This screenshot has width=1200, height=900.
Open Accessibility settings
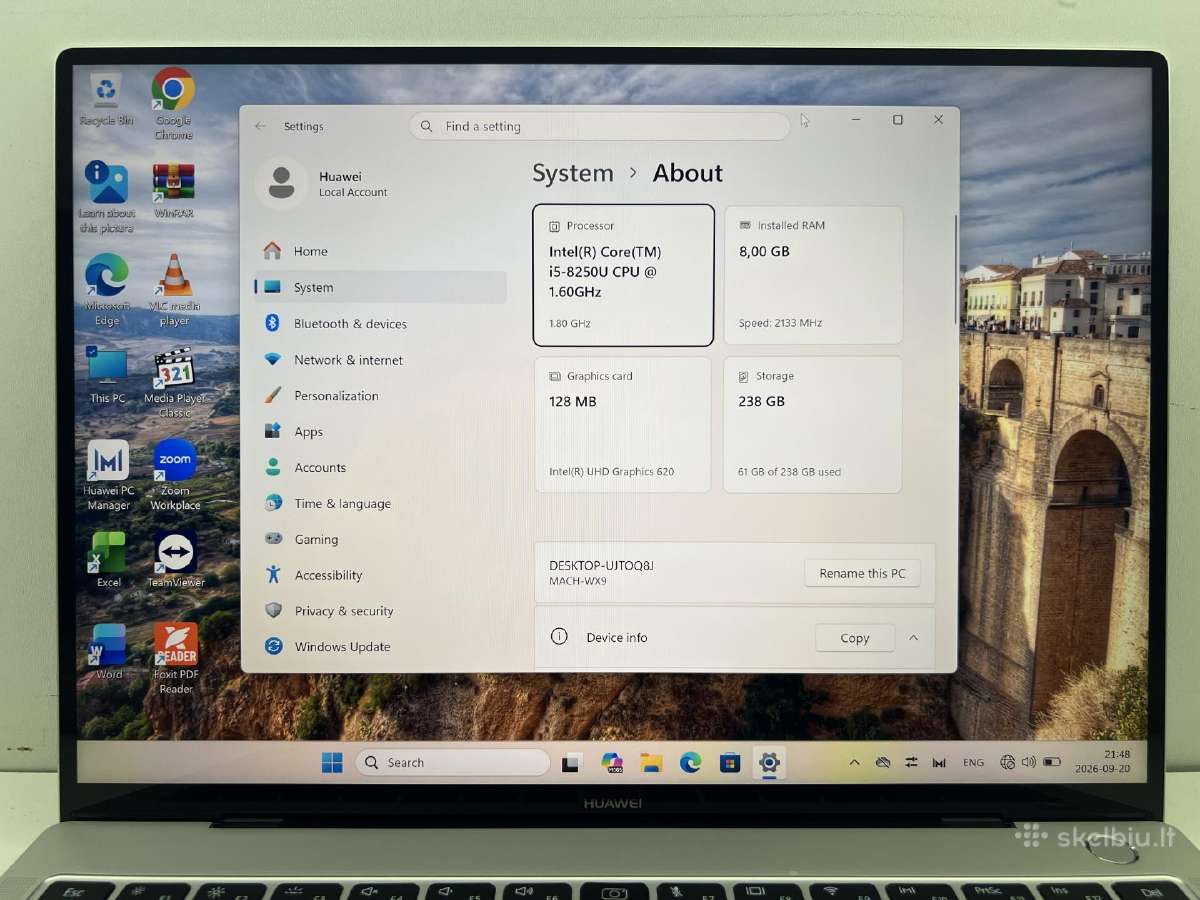click(380, 575)
